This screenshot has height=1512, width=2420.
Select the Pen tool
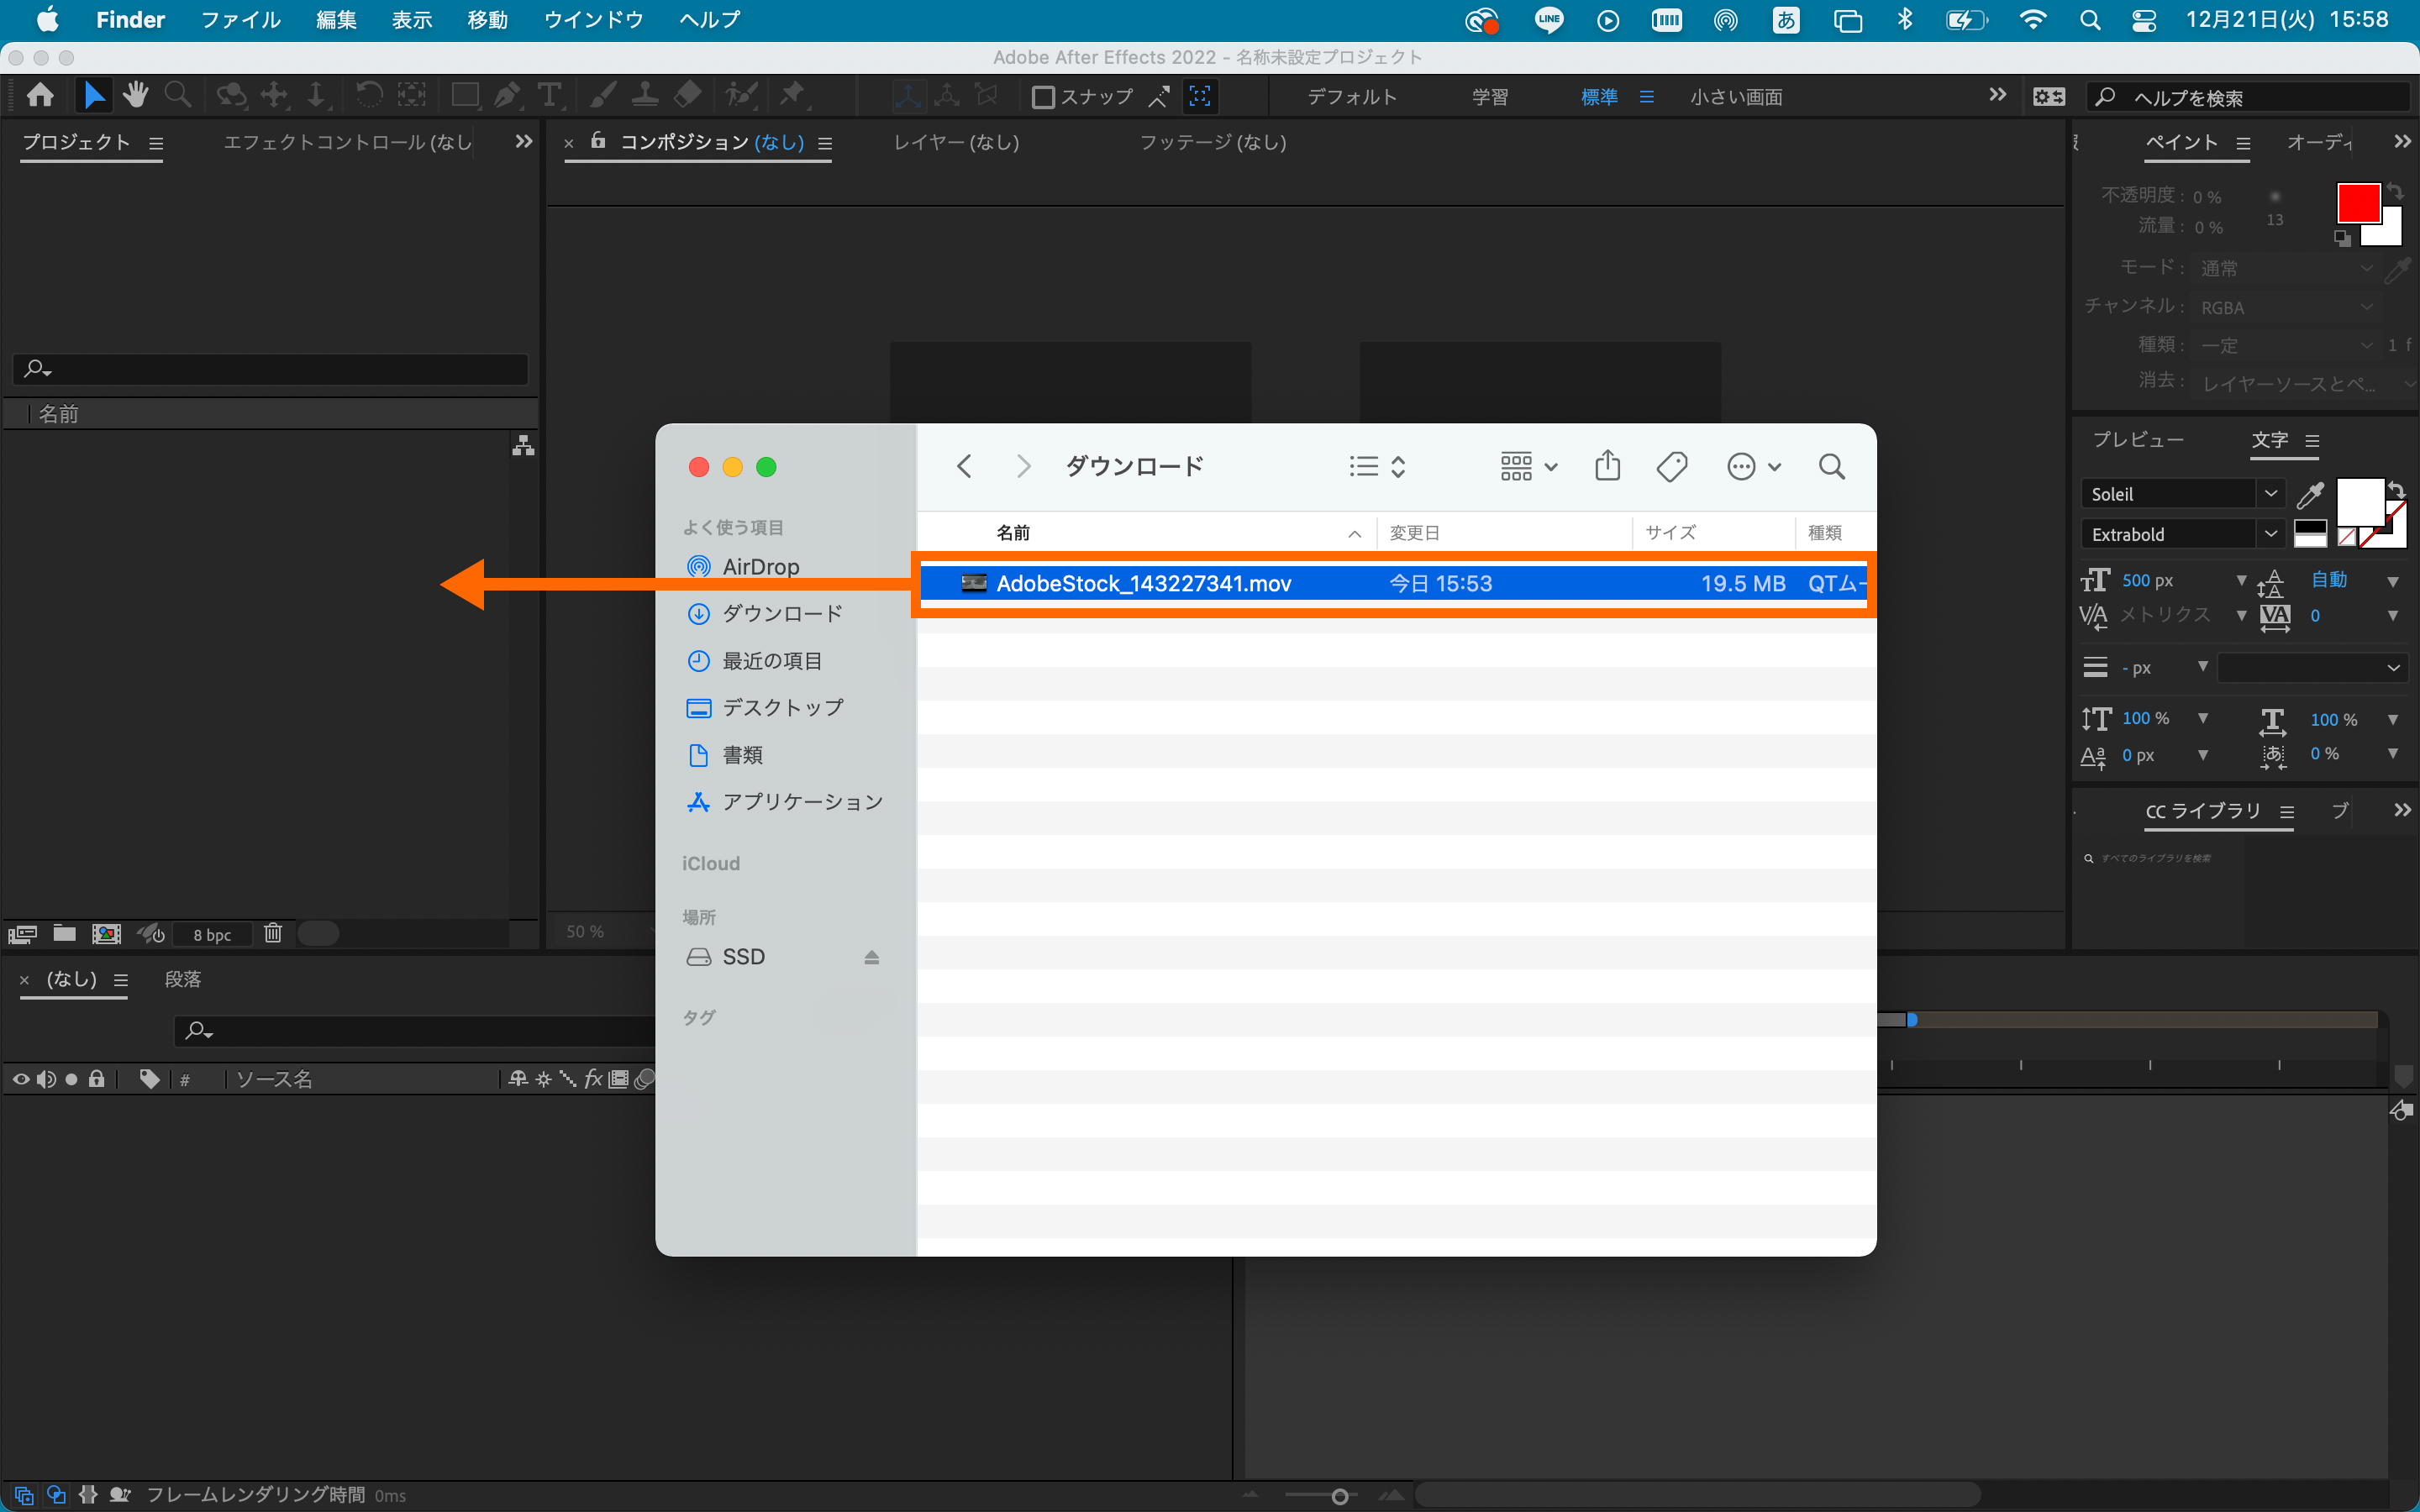click(x=507, y=96)
